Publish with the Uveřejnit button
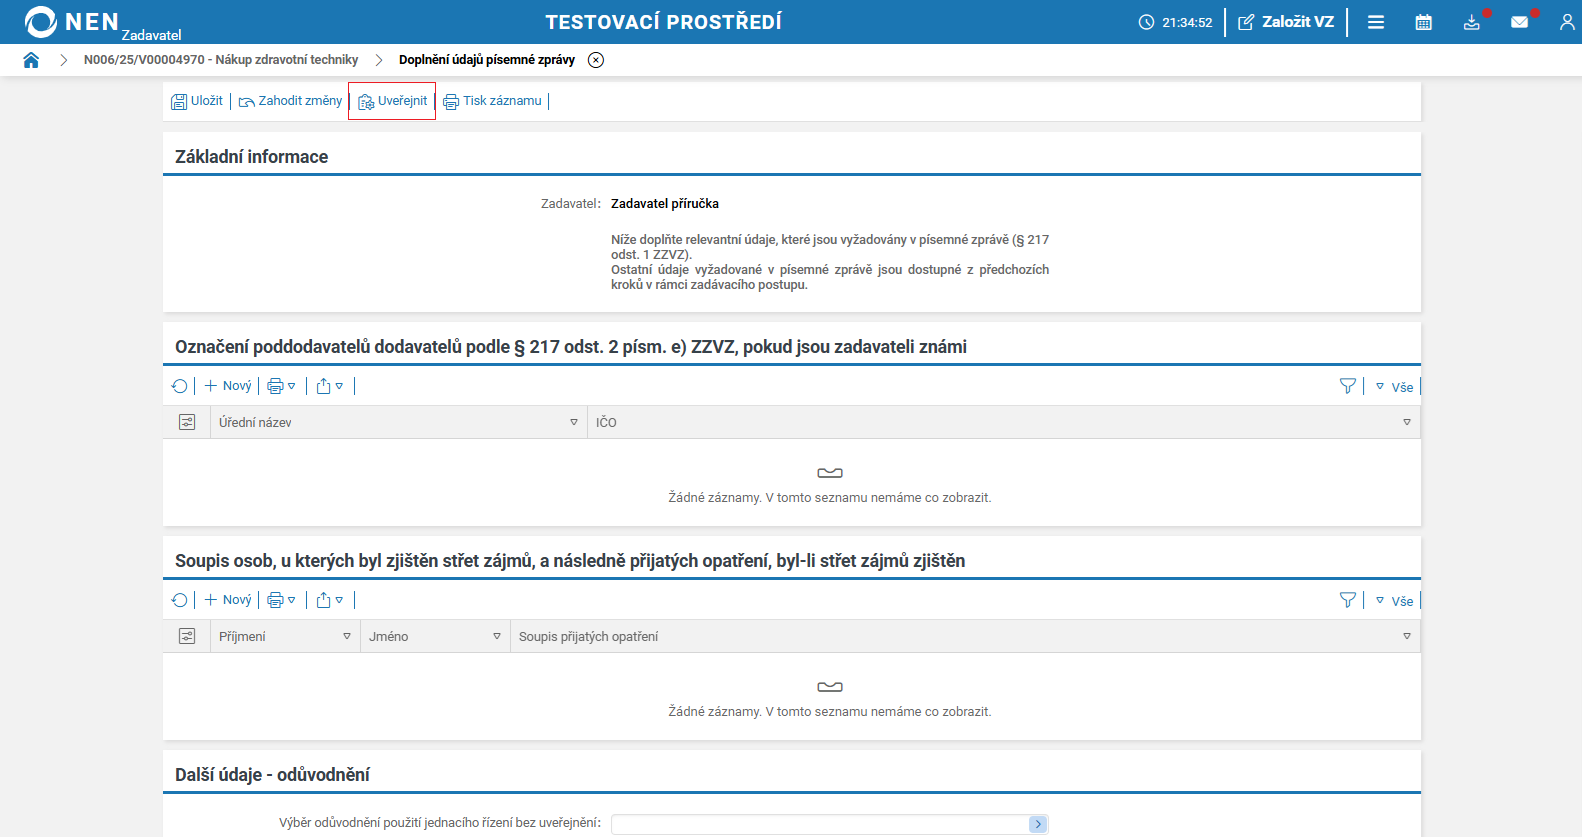 (x=393, y=101)
